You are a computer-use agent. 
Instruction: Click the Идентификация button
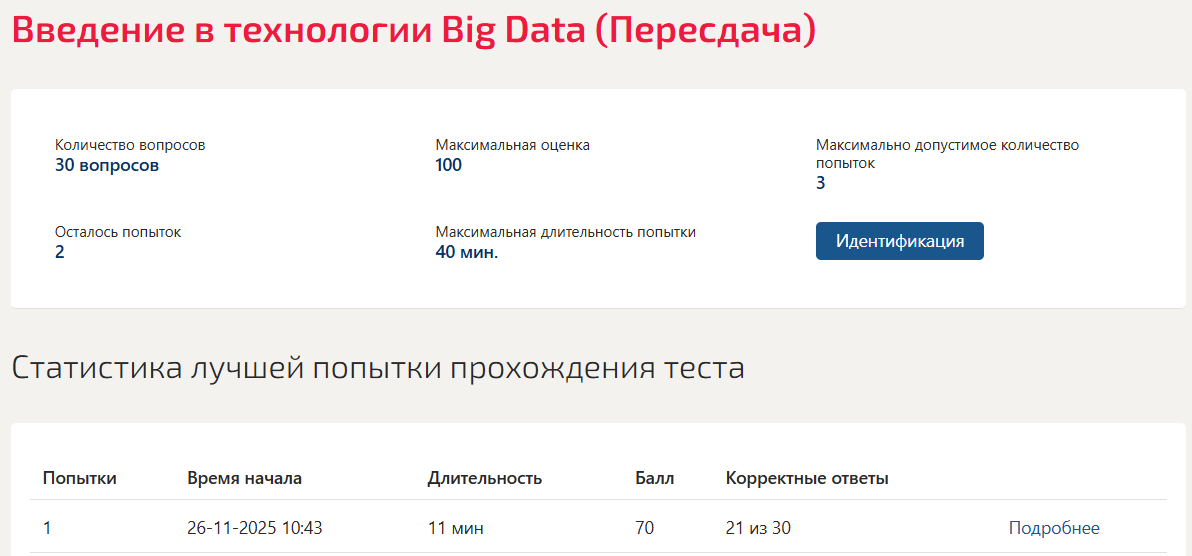tap(899, 241)
